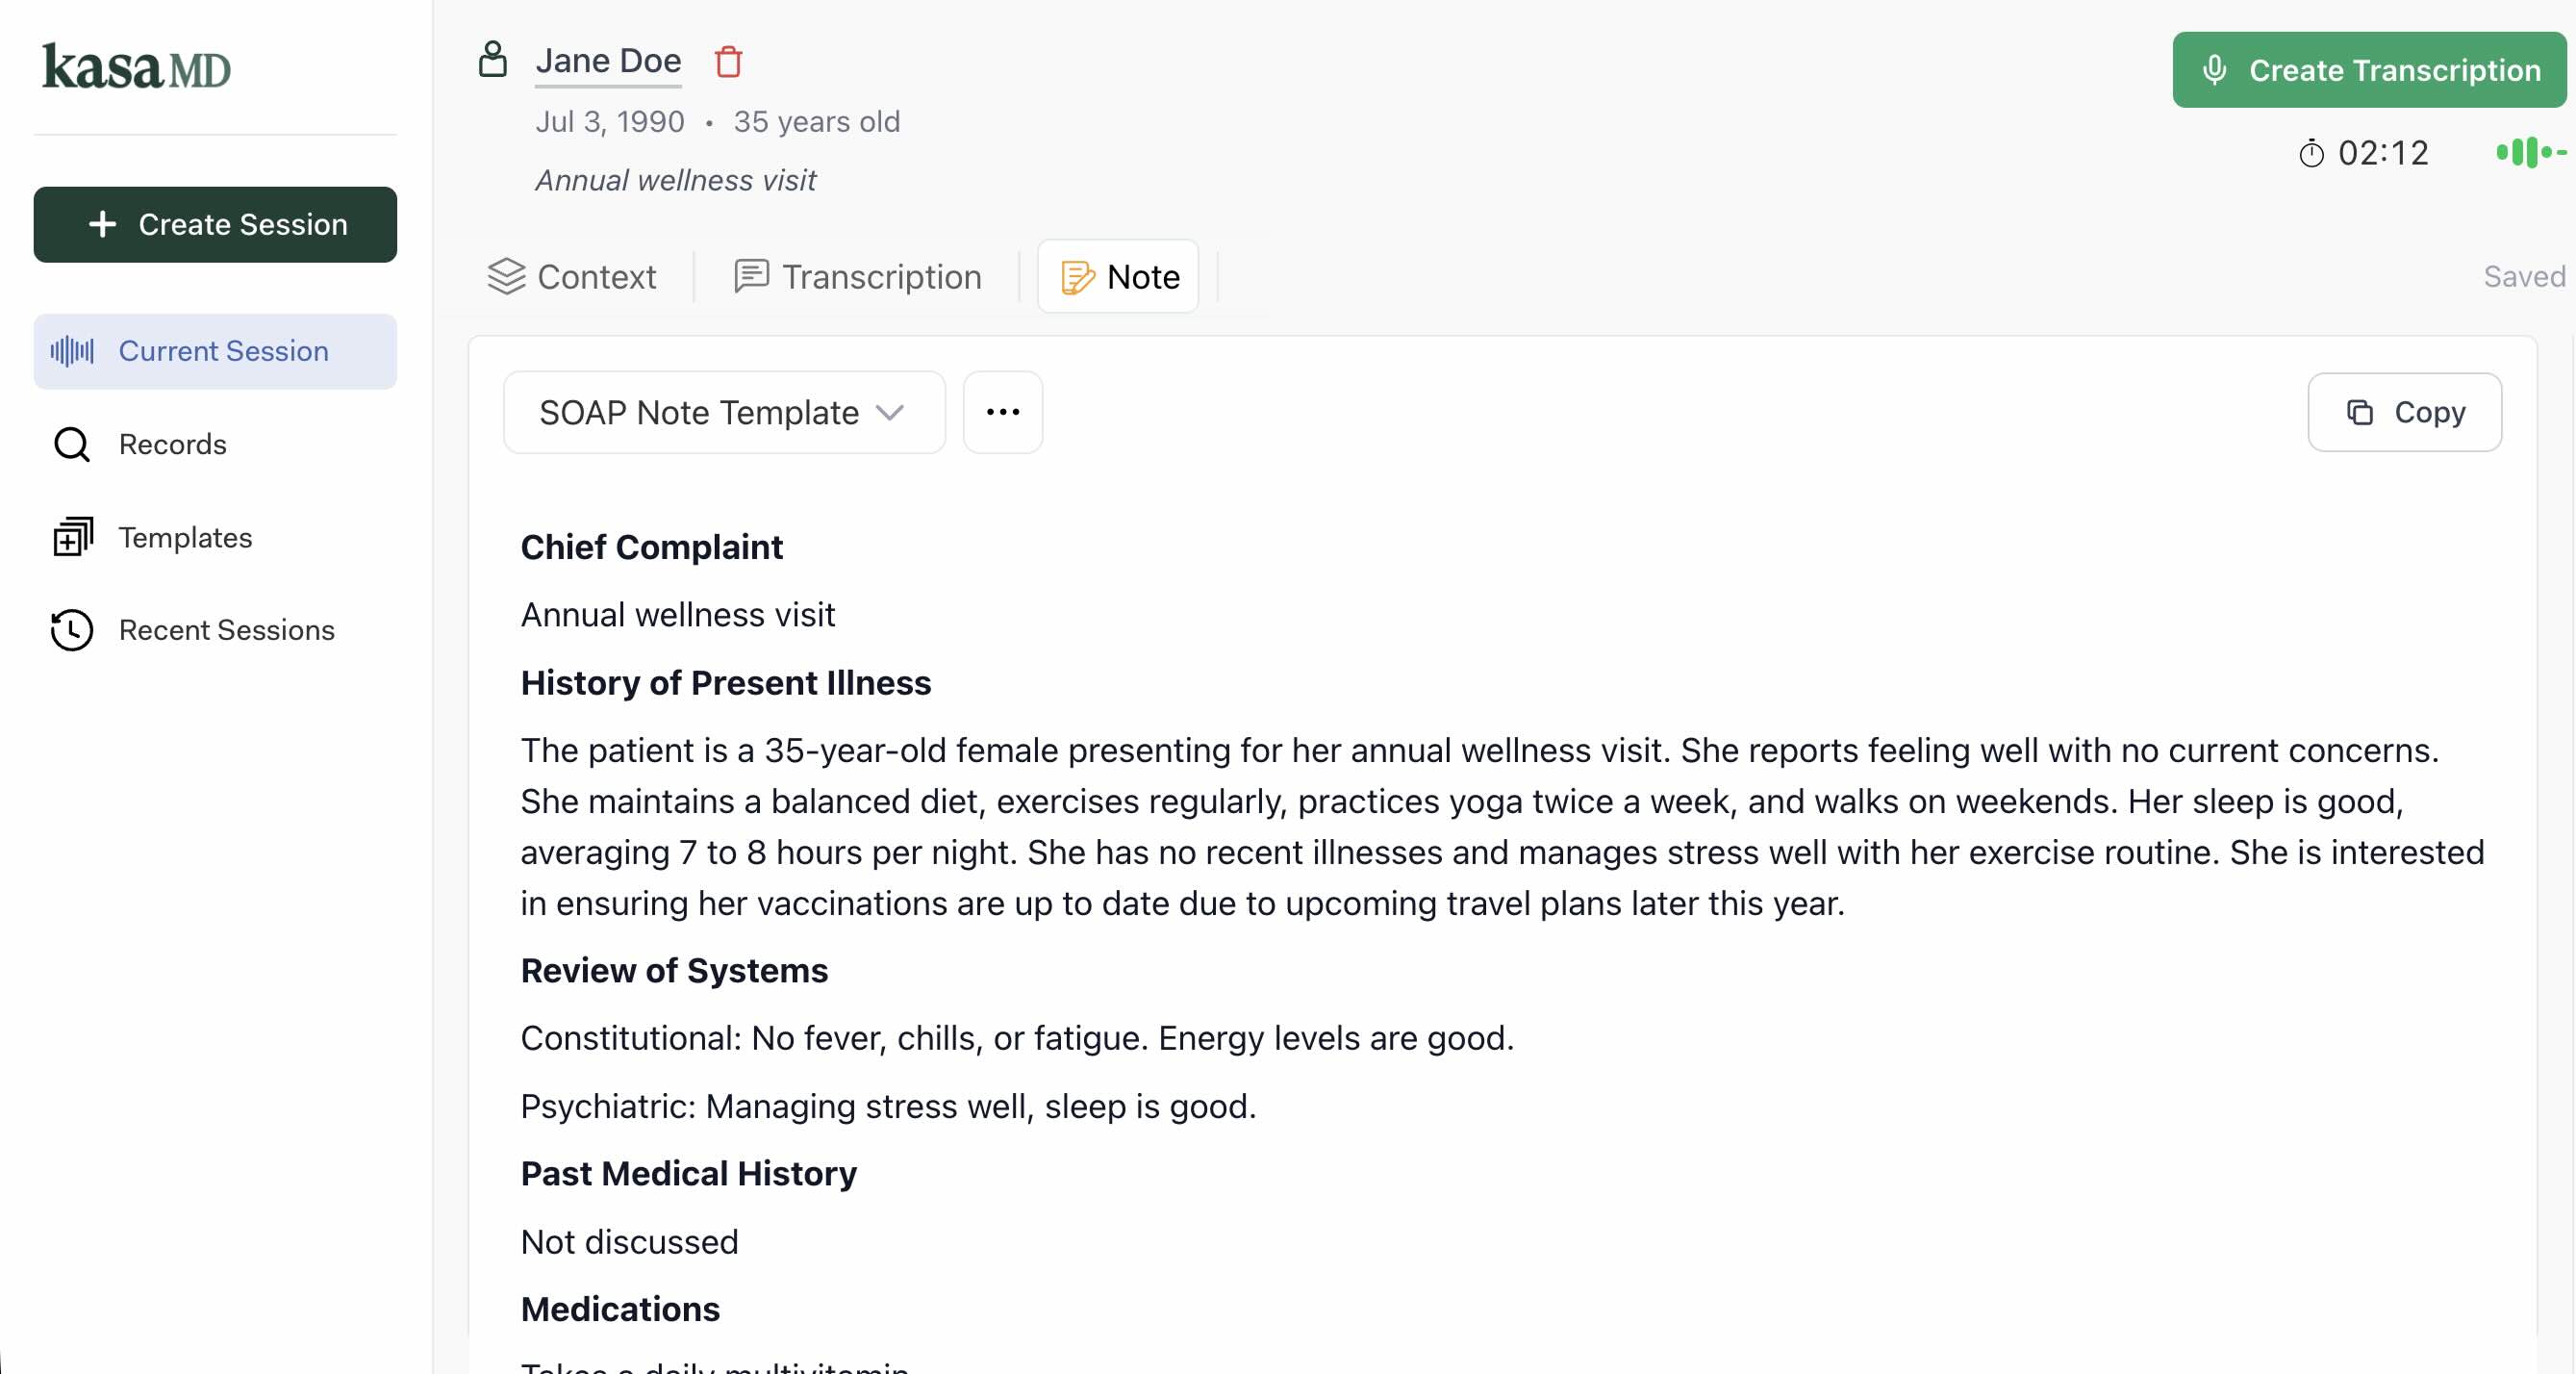Start a transcription with Create Transcription
Screen dimensions: 2576x1374
2368,70
